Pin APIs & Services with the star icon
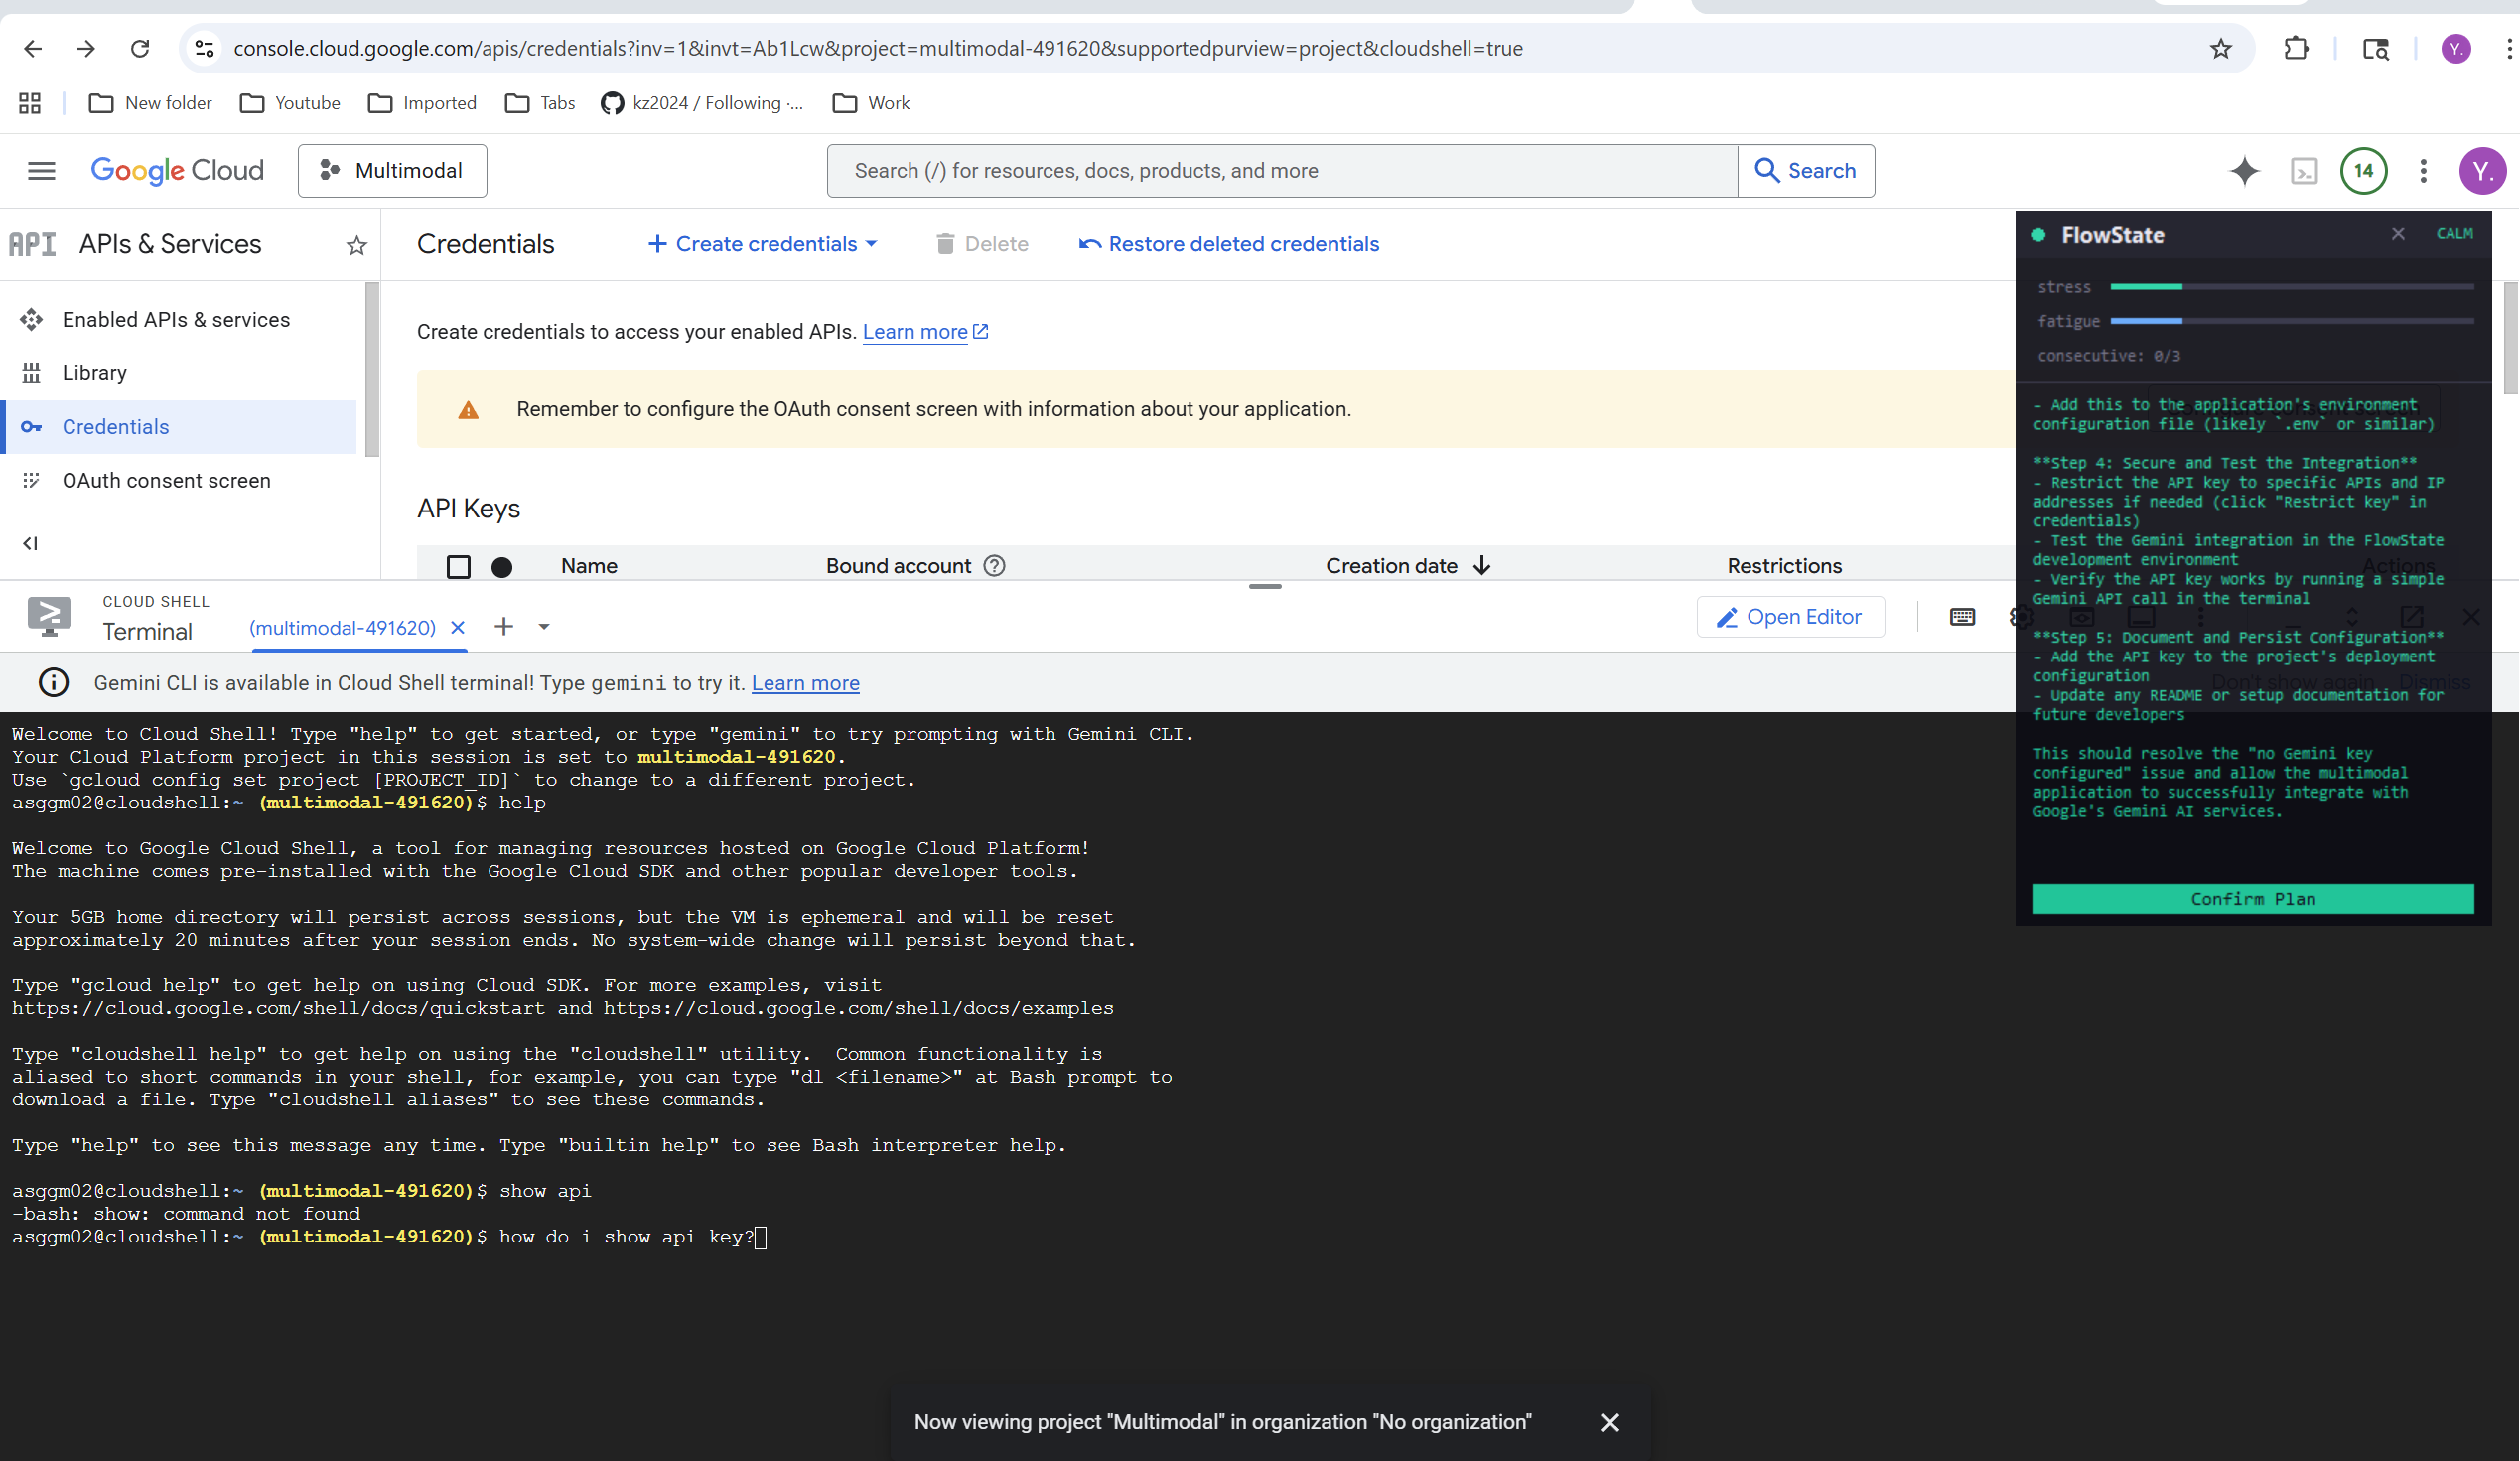The height and width of the screenshot is (1461, 2520). 356,245
